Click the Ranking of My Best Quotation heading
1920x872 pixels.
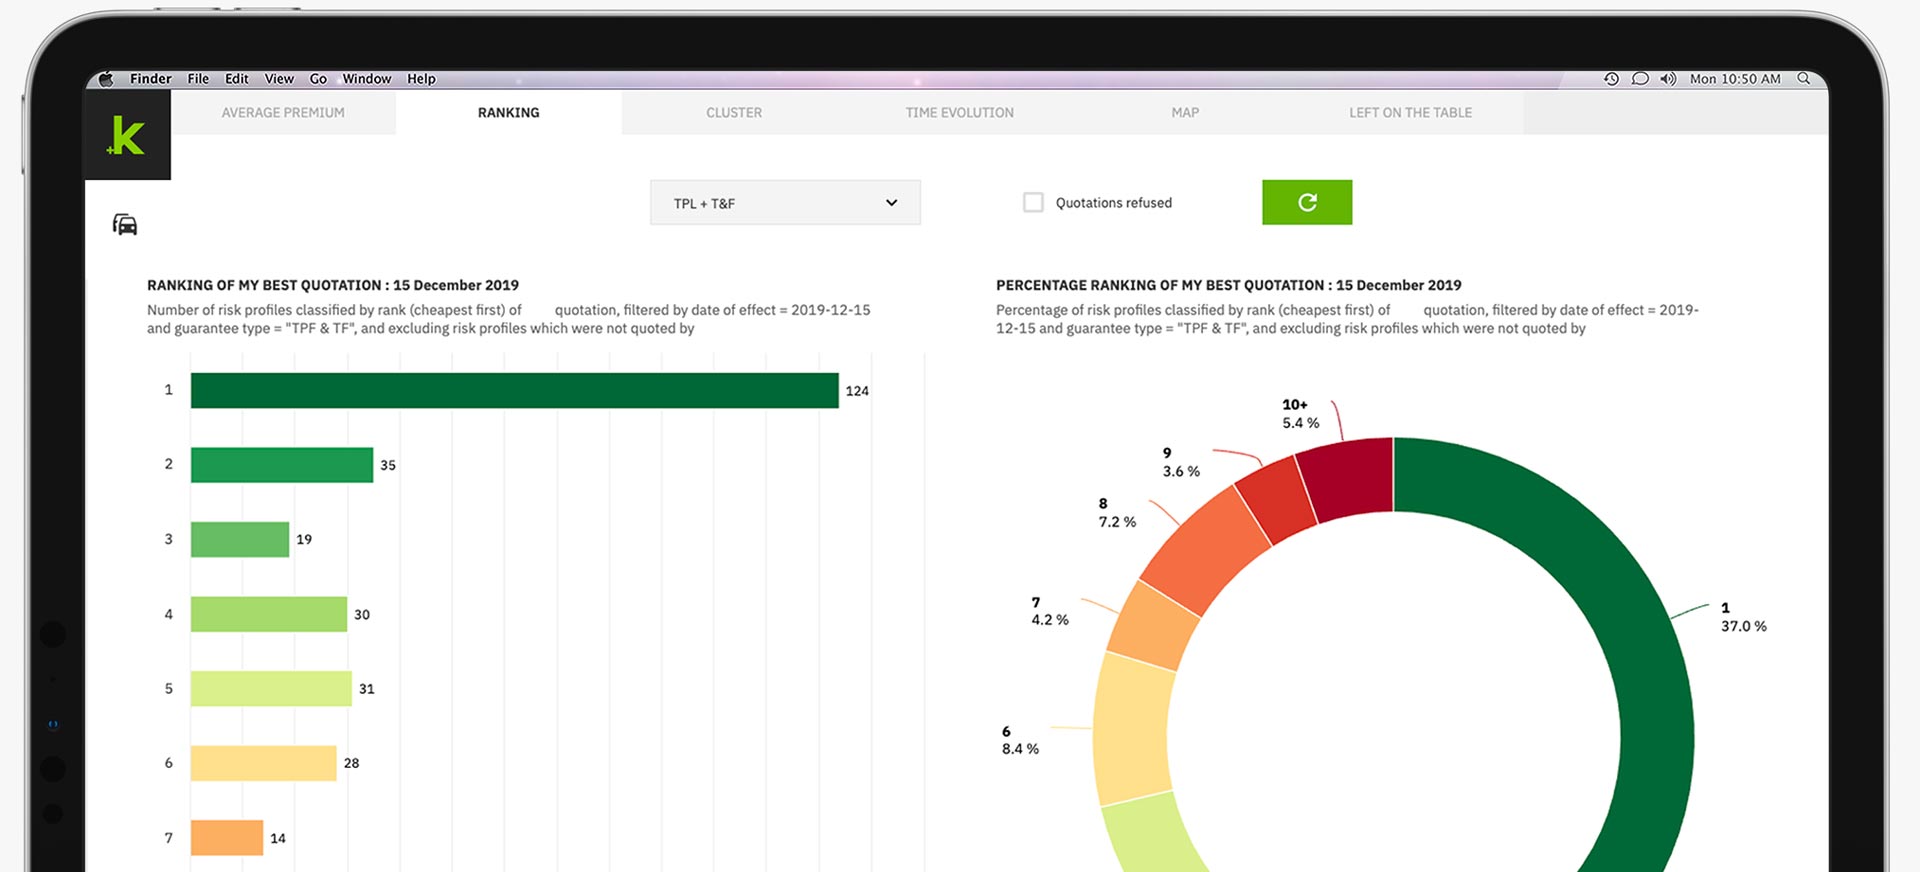tap(333, 285)
